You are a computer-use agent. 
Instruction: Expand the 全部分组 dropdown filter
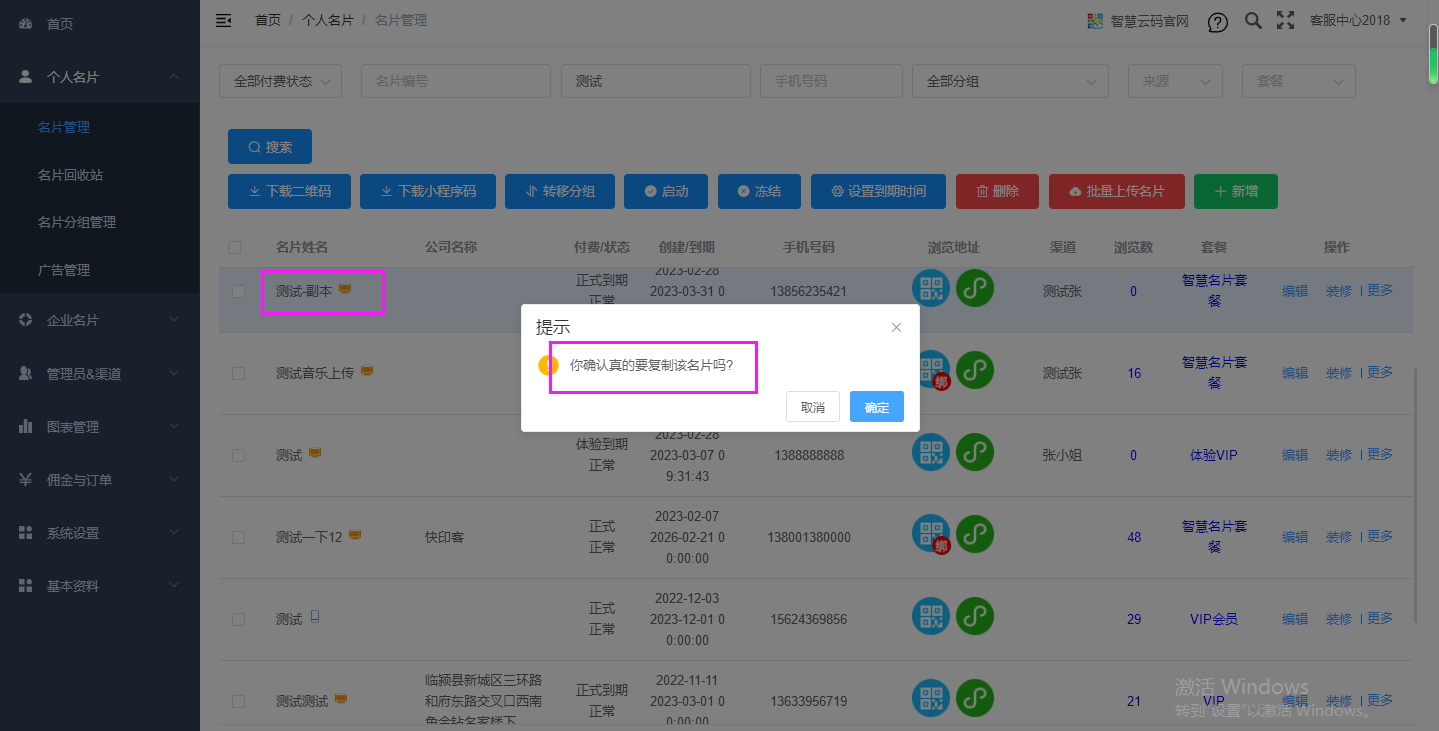point(1010,81)
